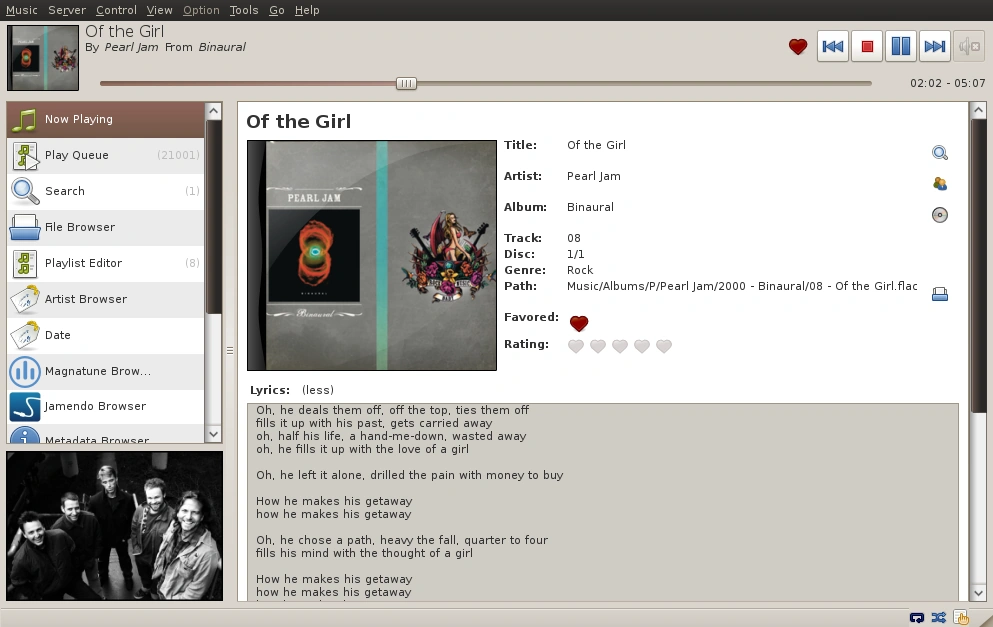Open Jamendo Browser in sidebar
Viewport: 993px width, 627px height.
95,407
